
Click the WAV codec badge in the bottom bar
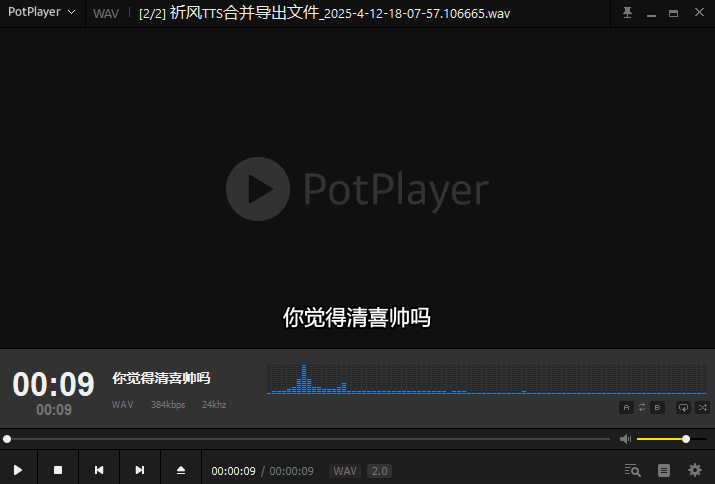tap(345, 471)
